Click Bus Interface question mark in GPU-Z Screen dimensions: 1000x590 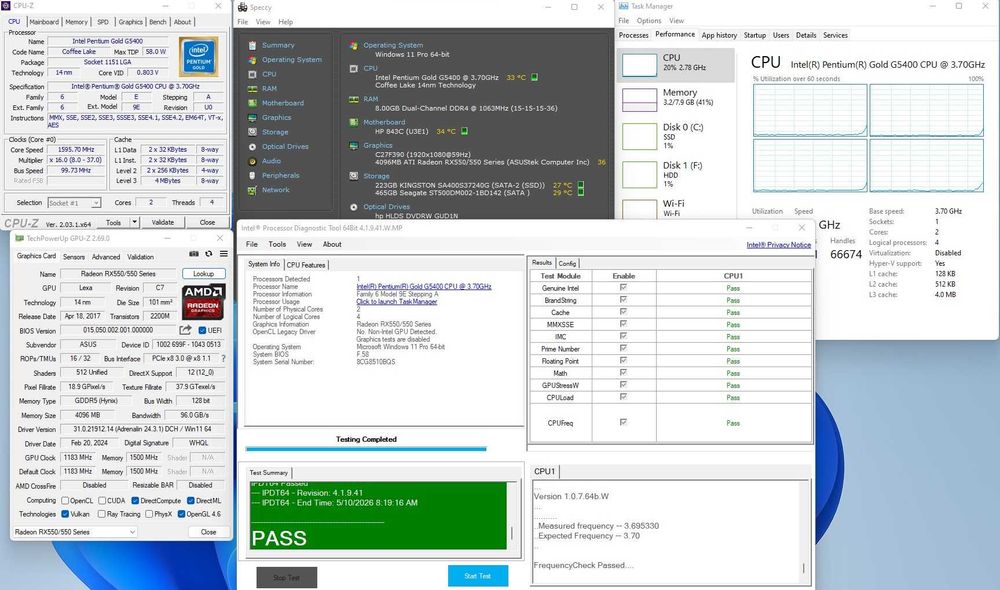tap(223, 358)
